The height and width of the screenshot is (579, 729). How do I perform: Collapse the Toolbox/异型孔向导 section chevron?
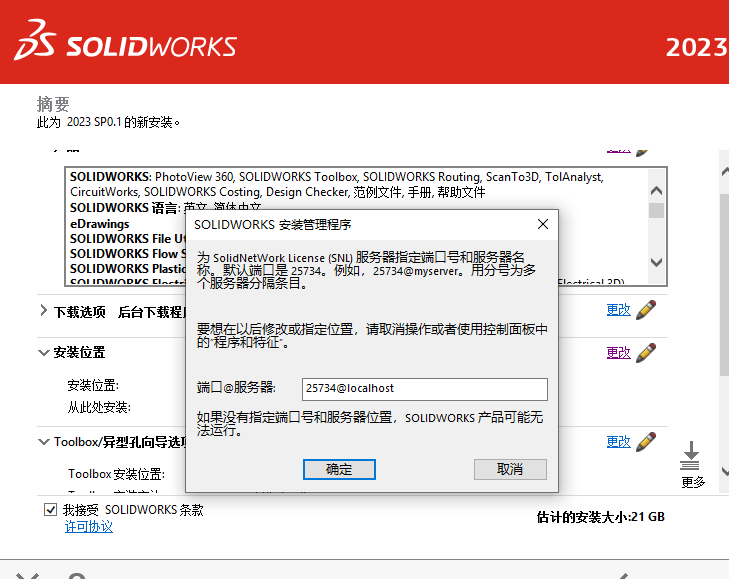[x=43, y=442]
